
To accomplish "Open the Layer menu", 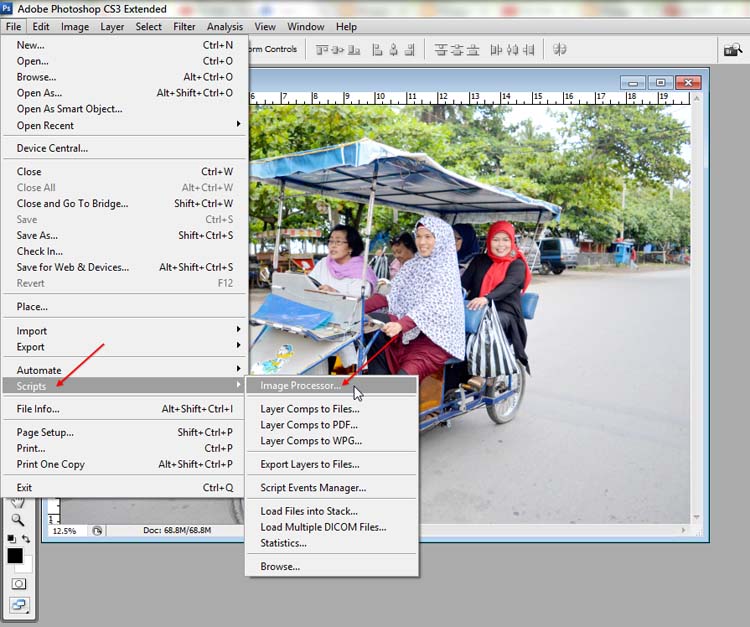I will pyautogui.click(x=112, y=27).
